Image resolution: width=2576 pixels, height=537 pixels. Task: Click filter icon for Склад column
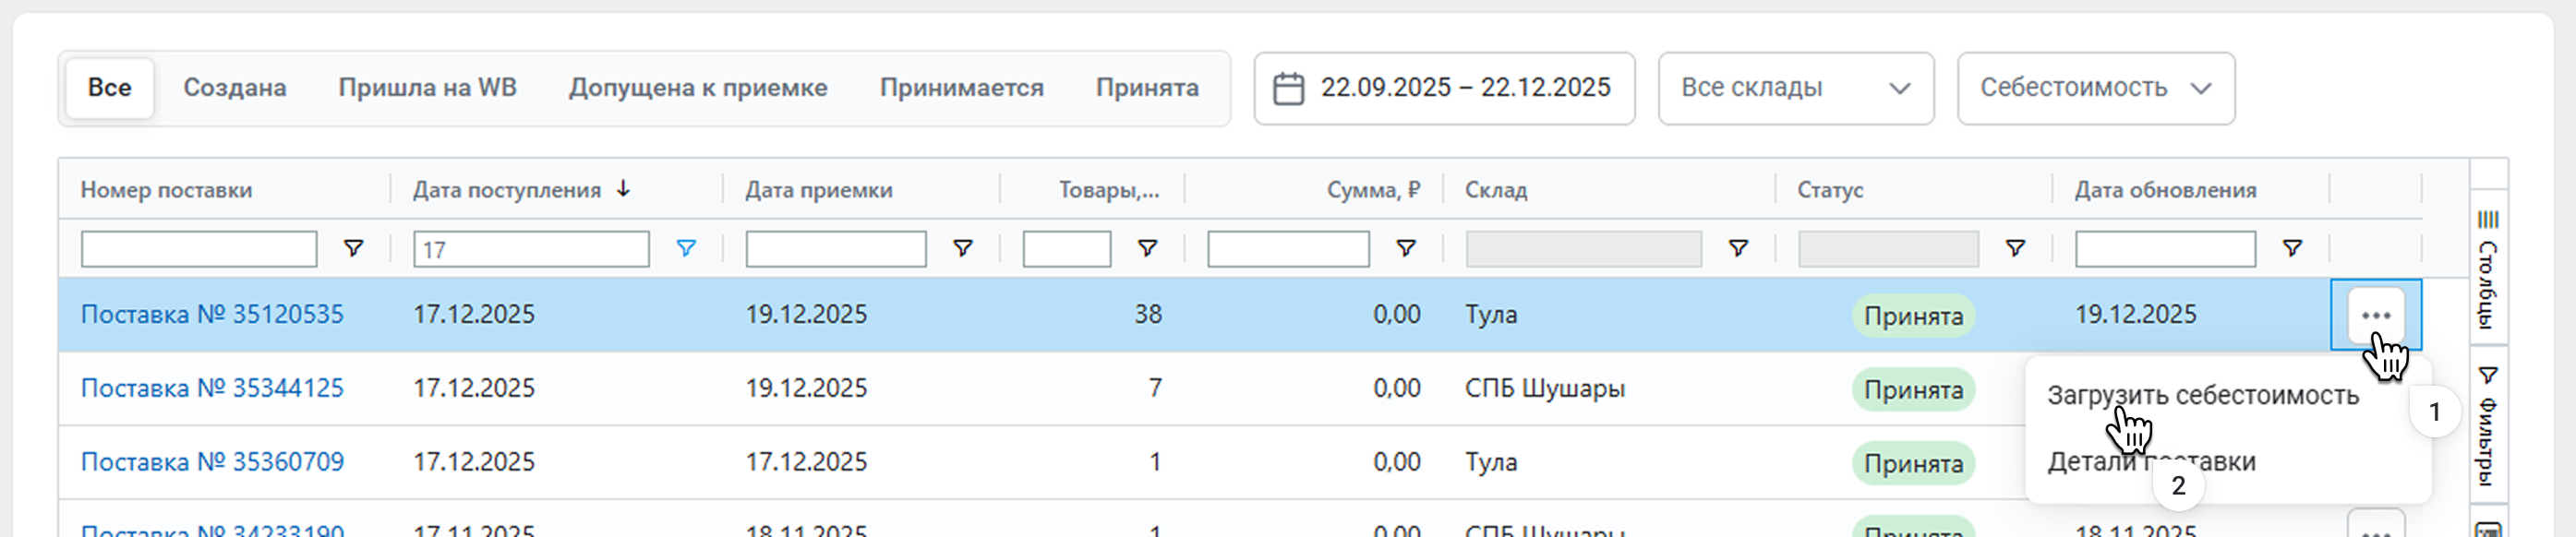tap(1738, 248)
